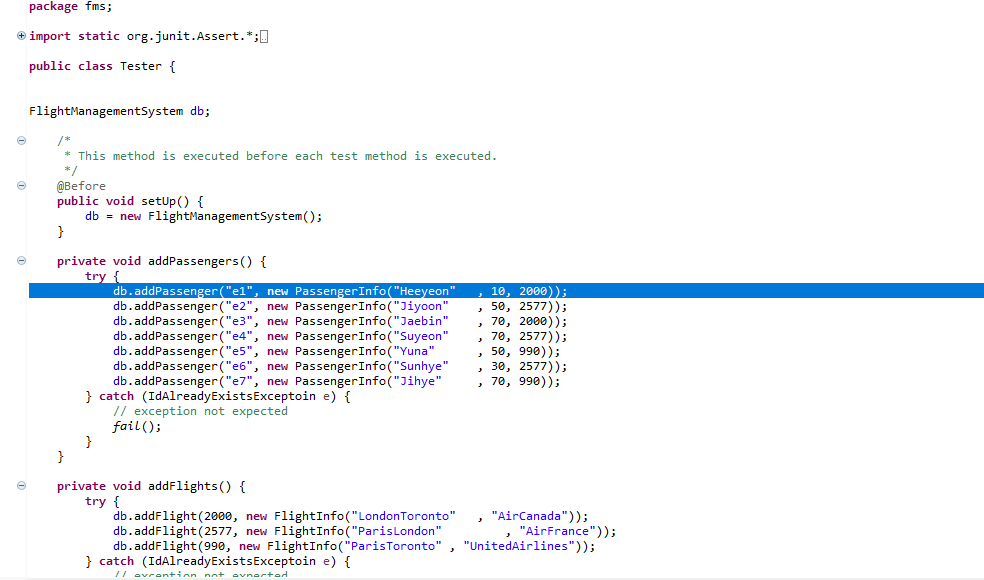Click the @Before annotation
984x580 pixels.
click(81, 185)
